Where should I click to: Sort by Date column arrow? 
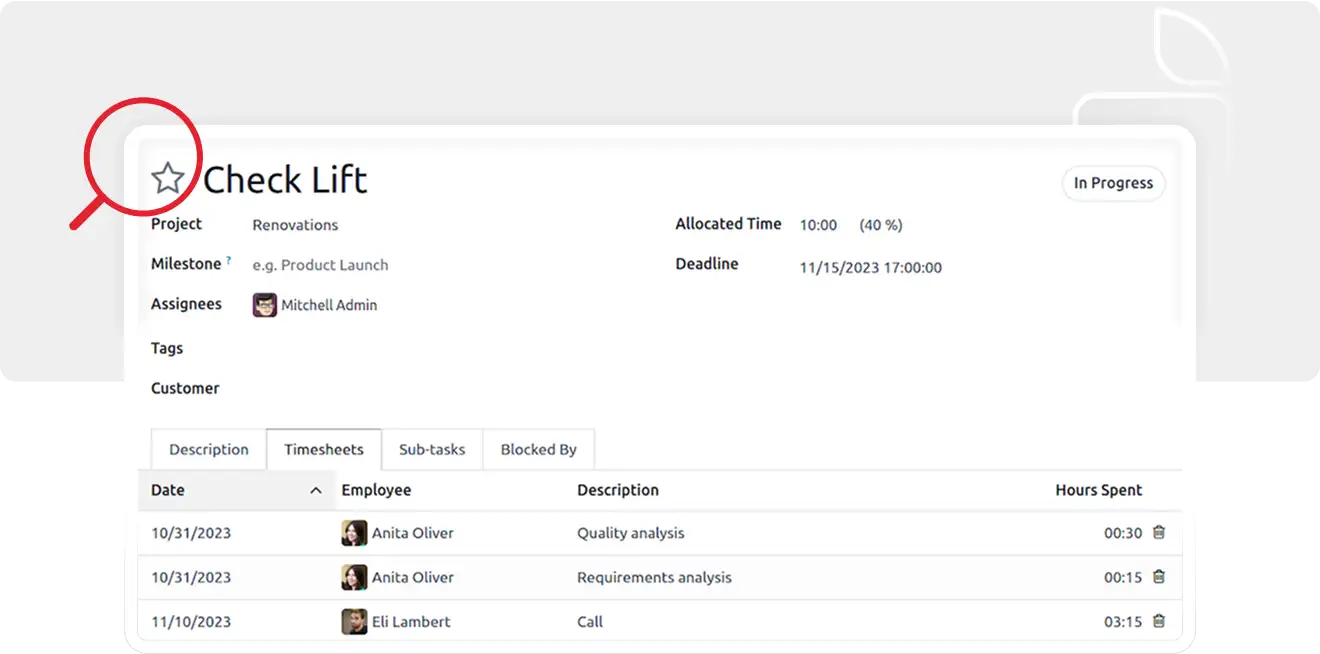coord(316,490)
